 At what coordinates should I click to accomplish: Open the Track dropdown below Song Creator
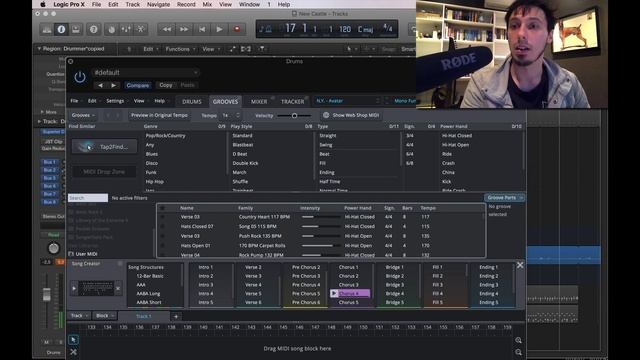coord(80,316)
